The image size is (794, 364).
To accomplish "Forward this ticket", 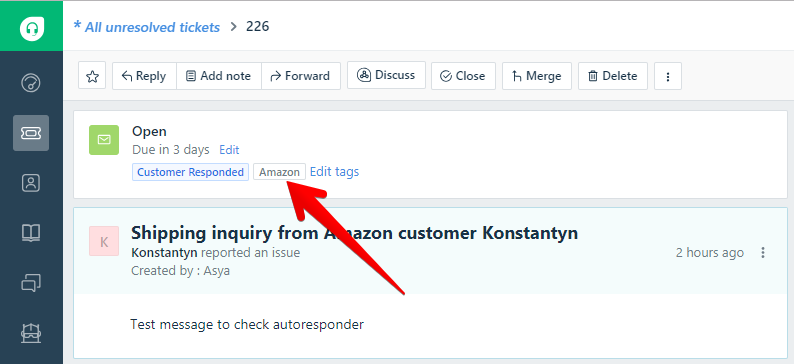I will (x=301, y=76).
